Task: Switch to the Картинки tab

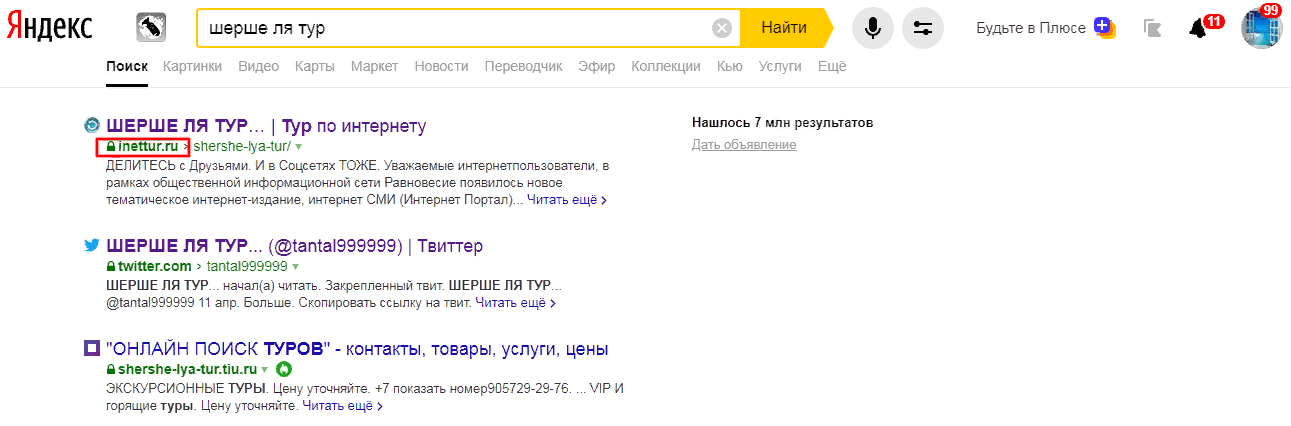Action: 192,66
